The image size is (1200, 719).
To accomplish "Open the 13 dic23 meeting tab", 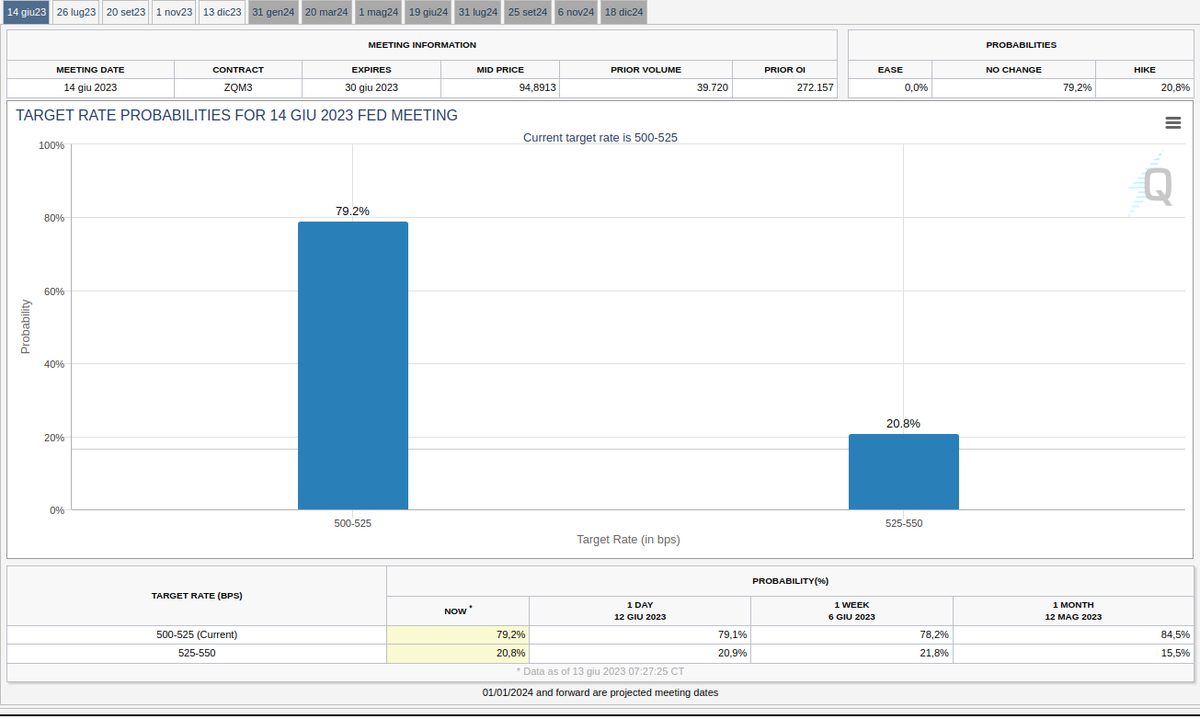I will [222, 12].
